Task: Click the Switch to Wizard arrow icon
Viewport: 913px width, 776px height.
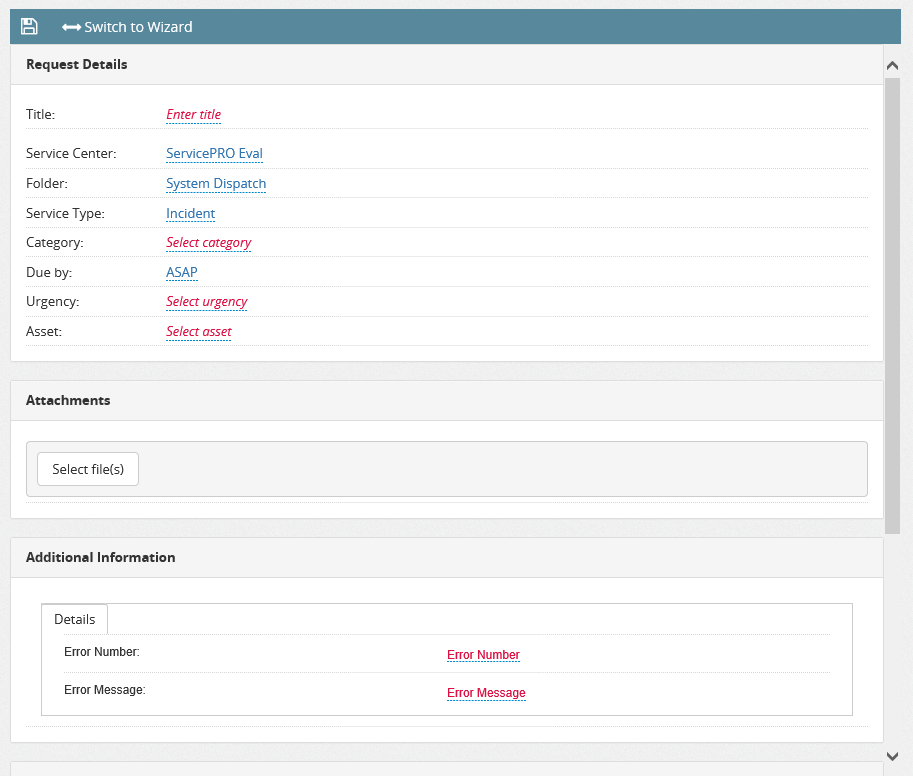Action: 72,27
